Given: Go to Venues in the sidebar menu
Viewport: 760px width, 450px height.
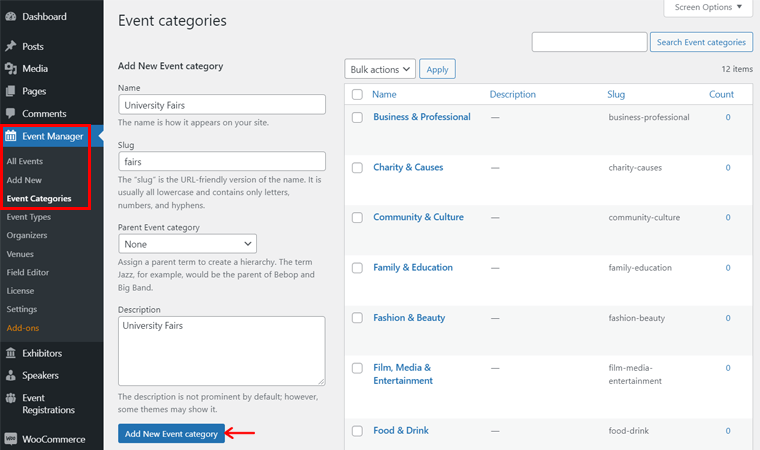Looking at the screenshot, I should (21, 254).
